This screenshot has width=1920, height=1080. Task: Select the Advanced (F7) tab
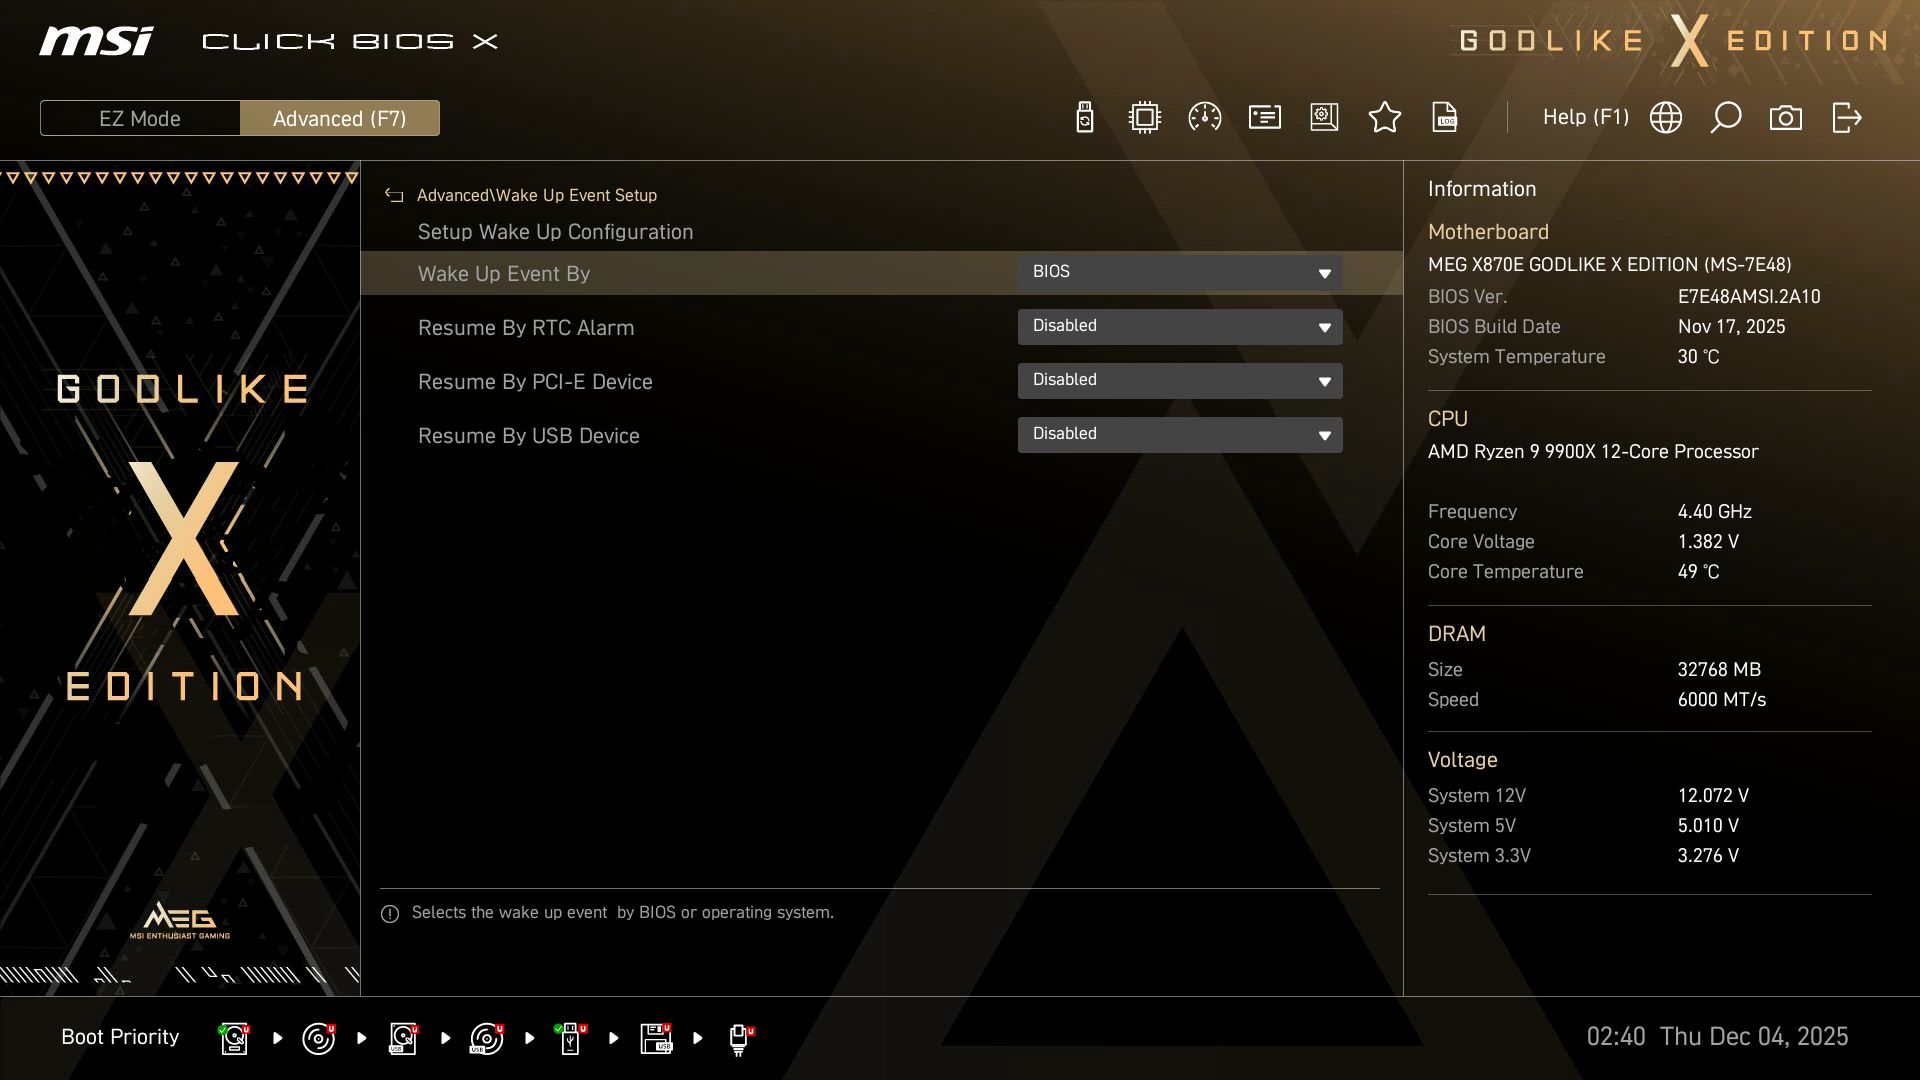tap(340, 118)
